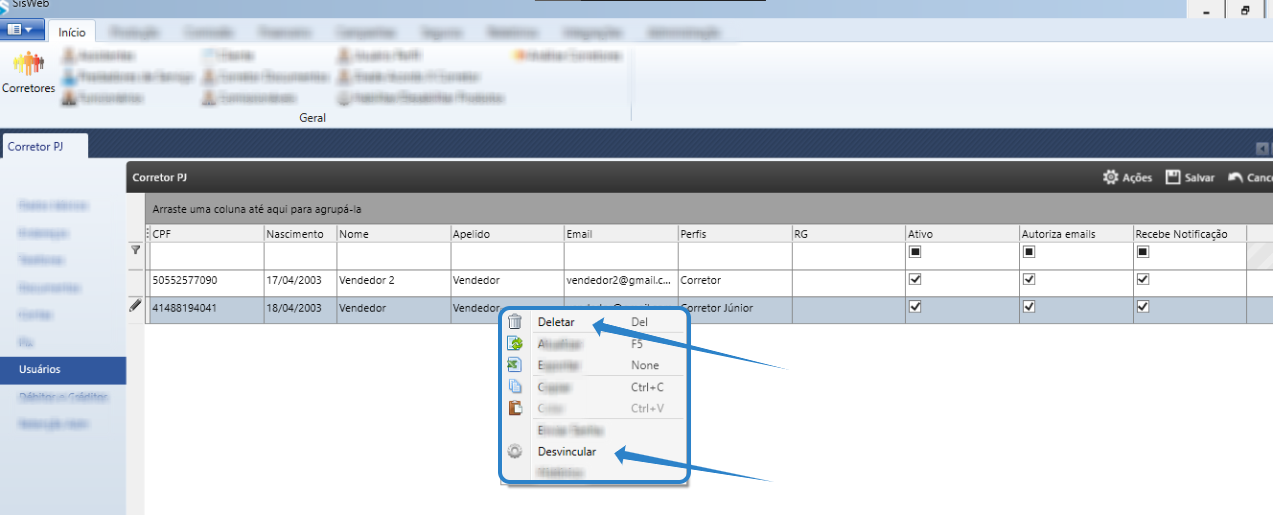Click the RG column header

tap(849, 234)
